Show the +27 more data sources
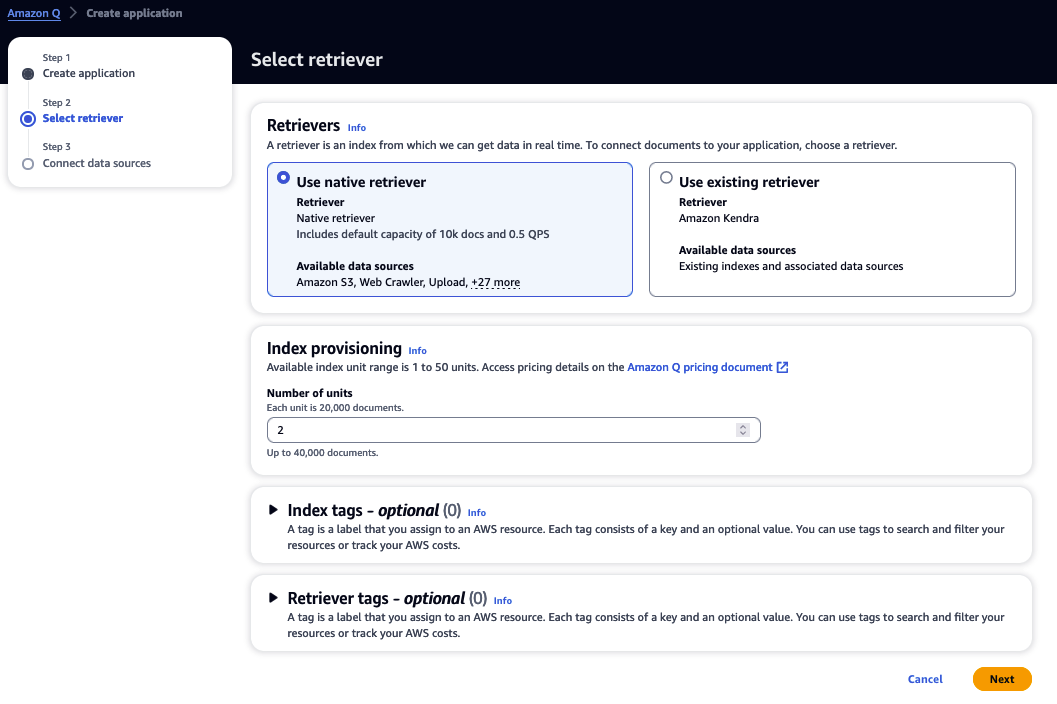The image size is (1057, 704). pyautogui.click(x=496, y=283)
